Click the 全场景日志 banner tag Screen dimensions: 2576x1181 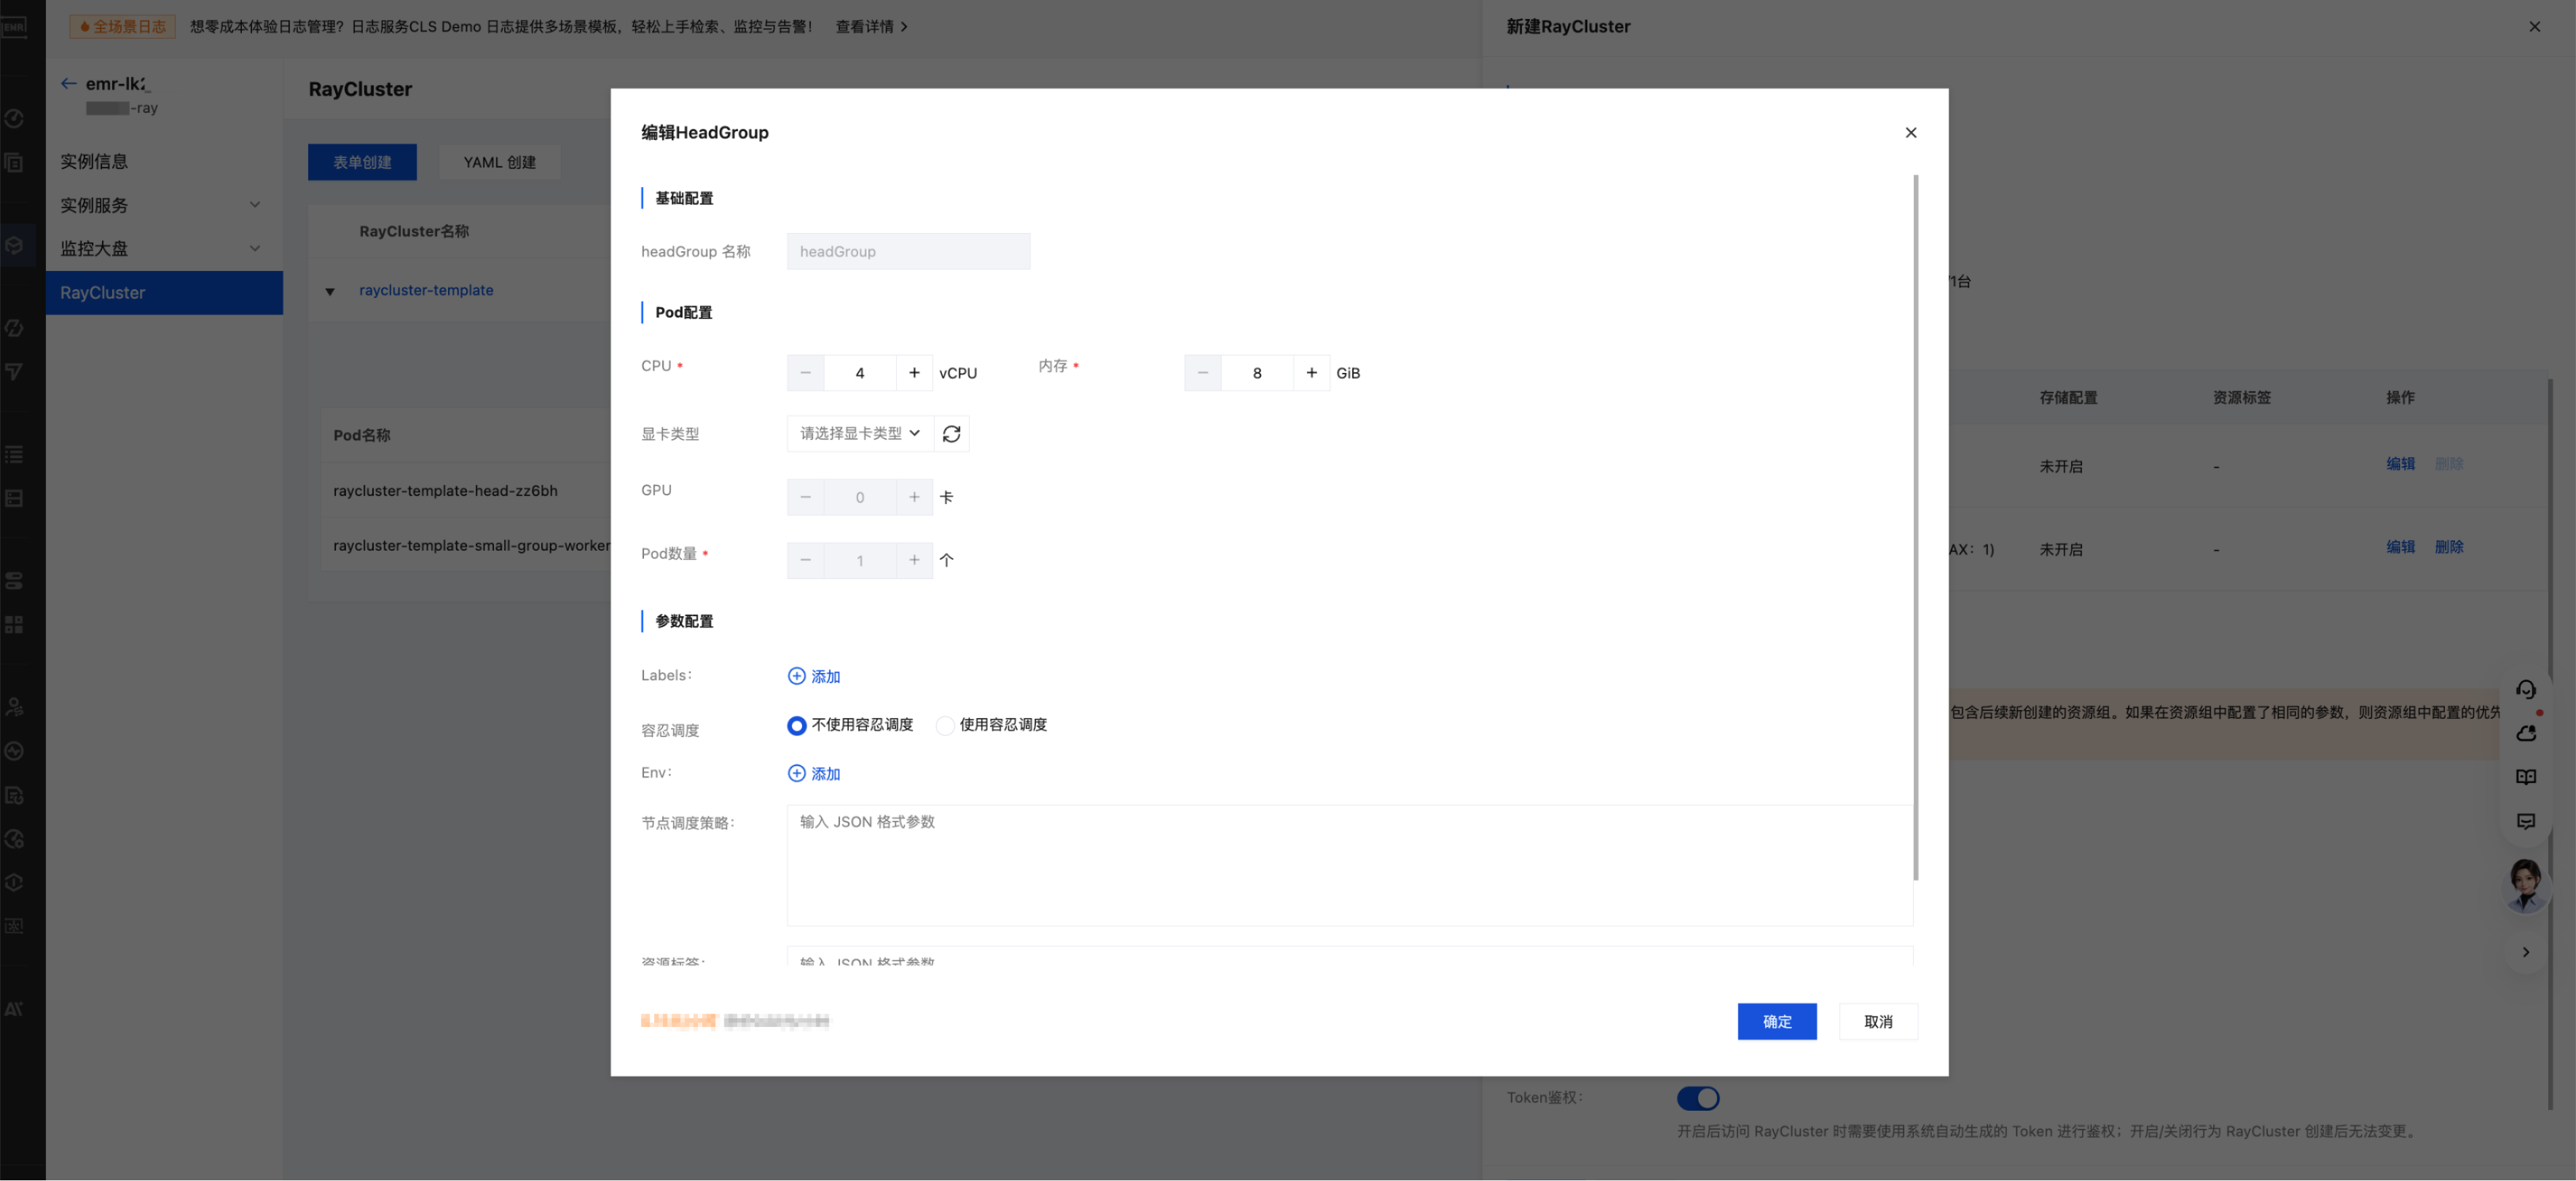[x=122, y=27]
